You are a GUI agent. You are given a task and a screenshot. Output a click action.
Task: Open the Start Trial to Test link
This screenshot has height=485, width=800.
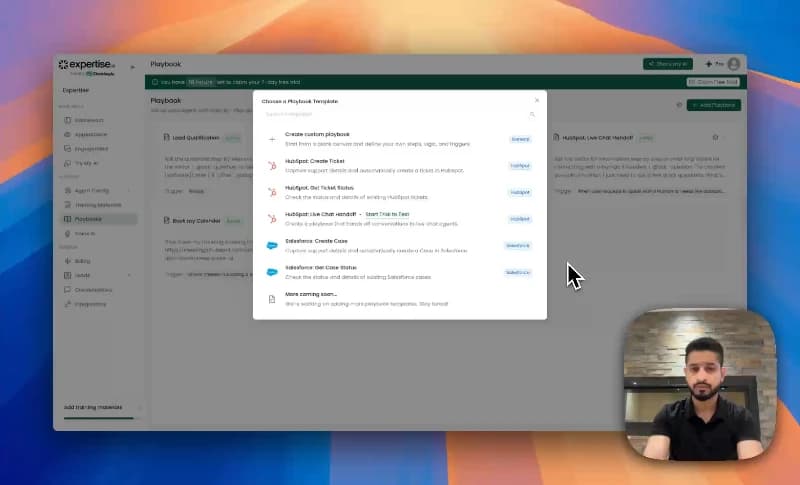point(387,214)
